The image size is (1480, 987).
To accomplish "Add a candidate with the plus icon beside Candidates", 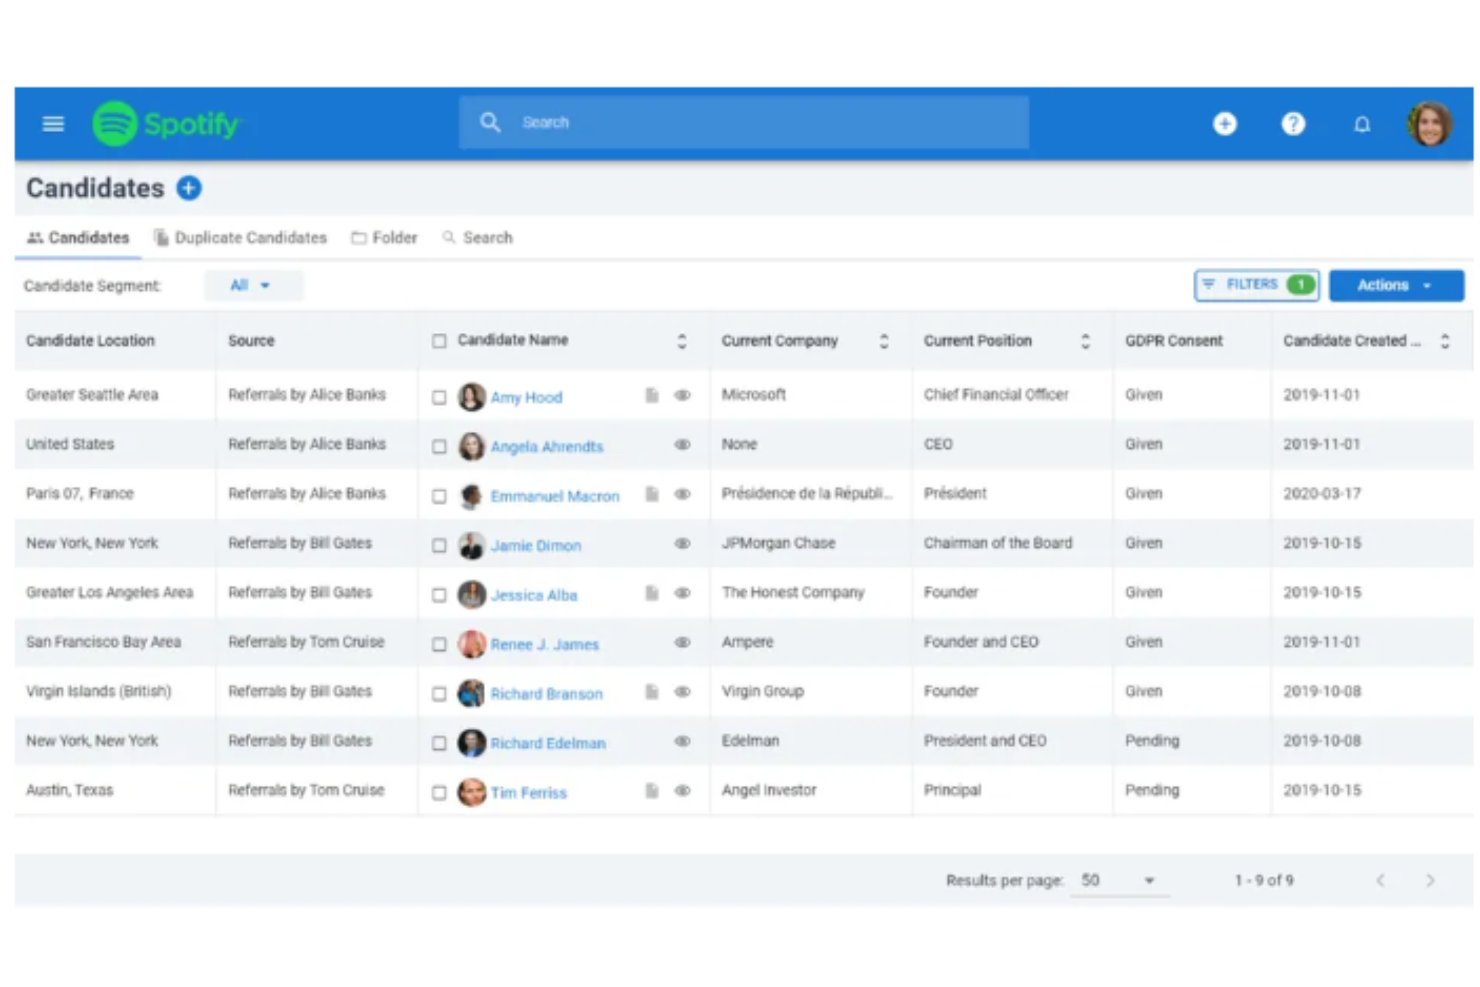I will click(x=189, y=188).
